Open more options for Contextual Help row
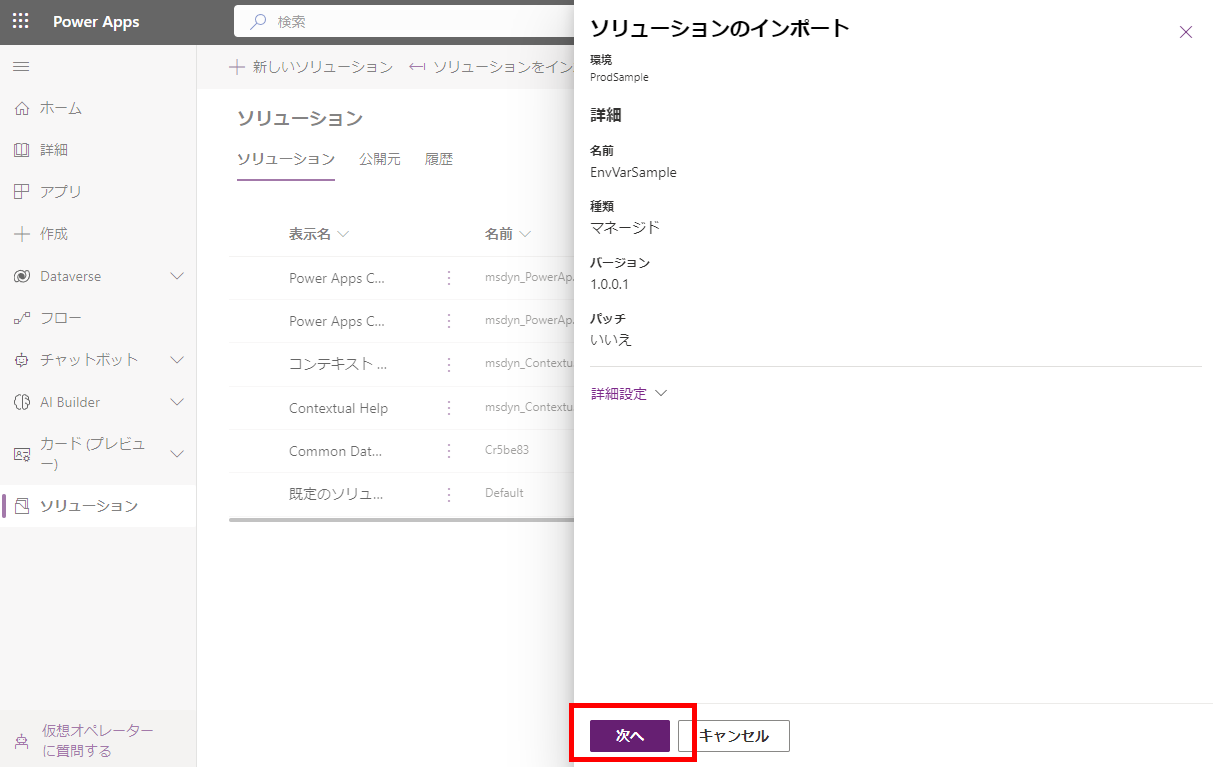 click(x=449, y=408)
